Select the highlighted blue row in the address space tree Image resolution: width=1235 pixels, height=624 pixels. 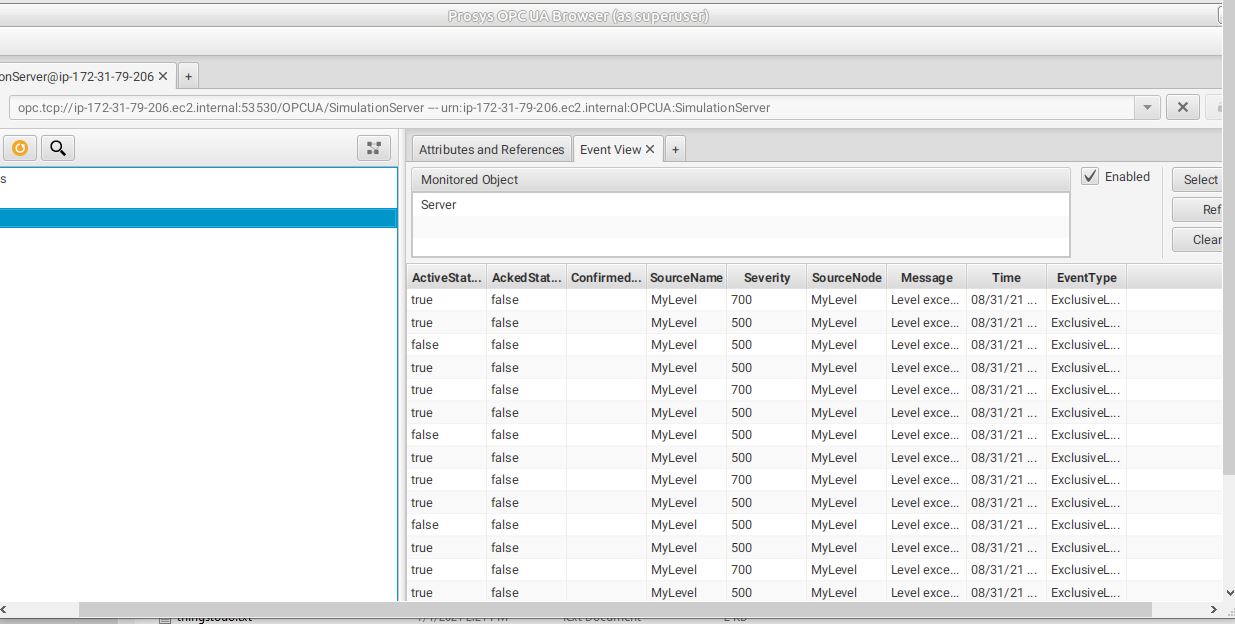(x=198, y=218)
